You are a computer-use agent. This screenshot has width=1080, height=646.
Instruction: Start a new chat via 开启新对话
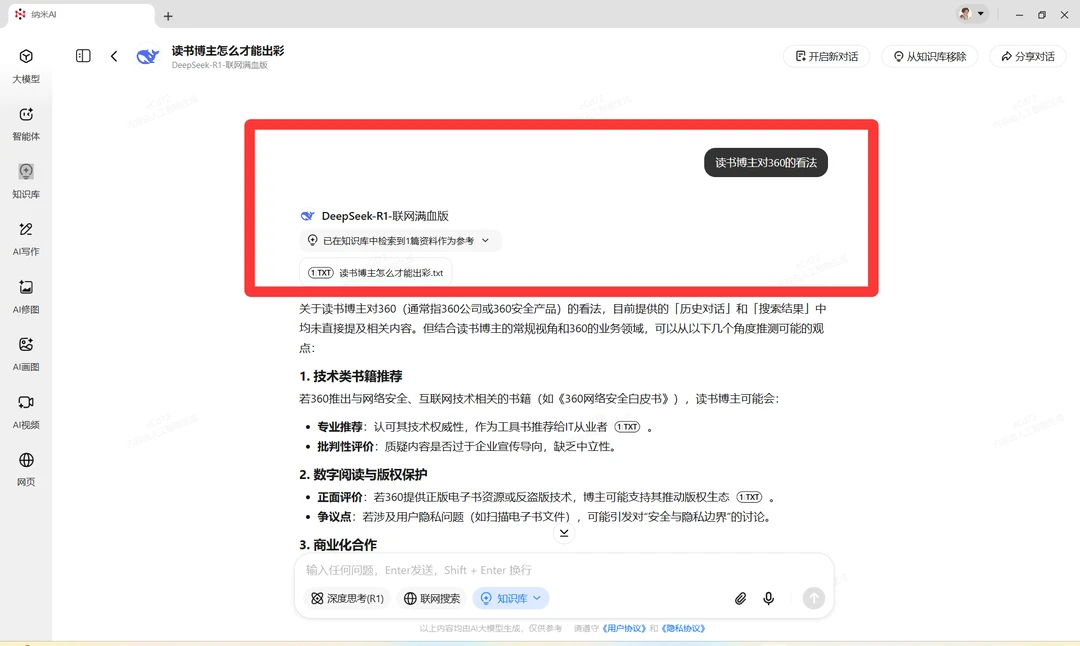[827, 56]
